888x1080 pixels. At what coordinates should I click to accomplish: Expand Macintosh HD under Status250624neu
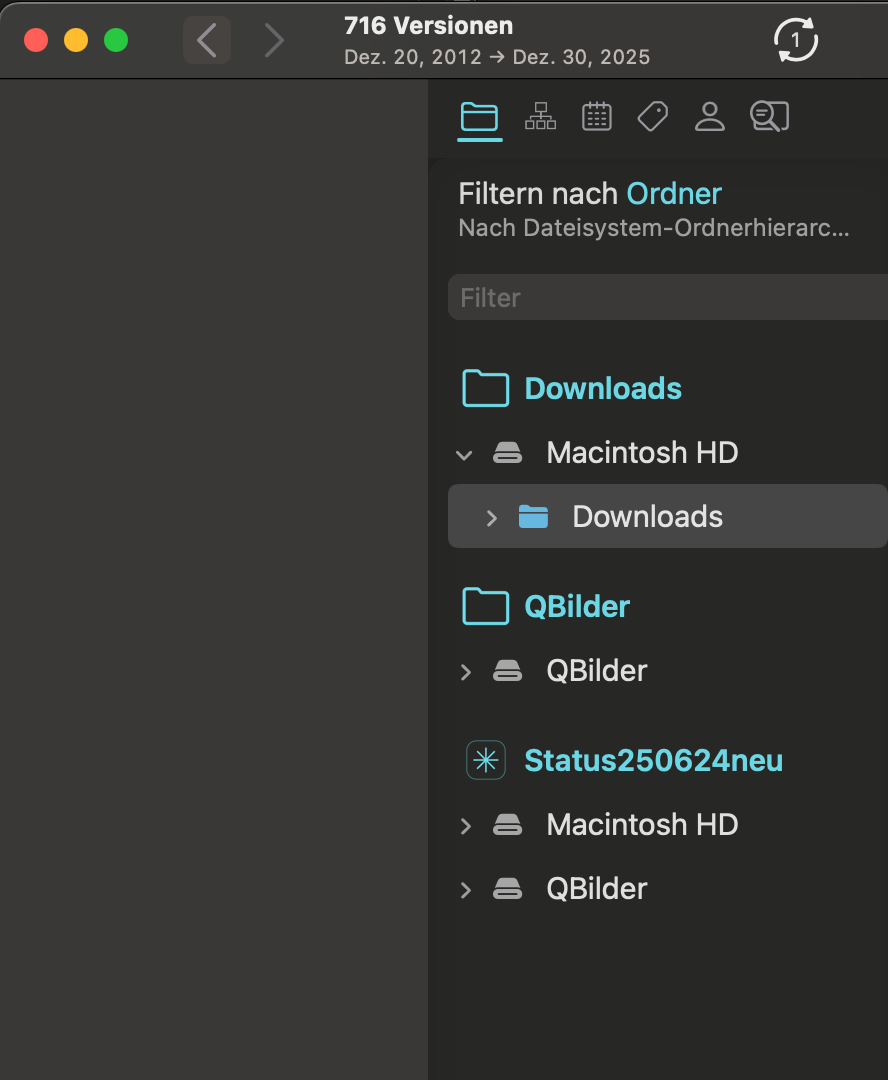coord(465,826)
